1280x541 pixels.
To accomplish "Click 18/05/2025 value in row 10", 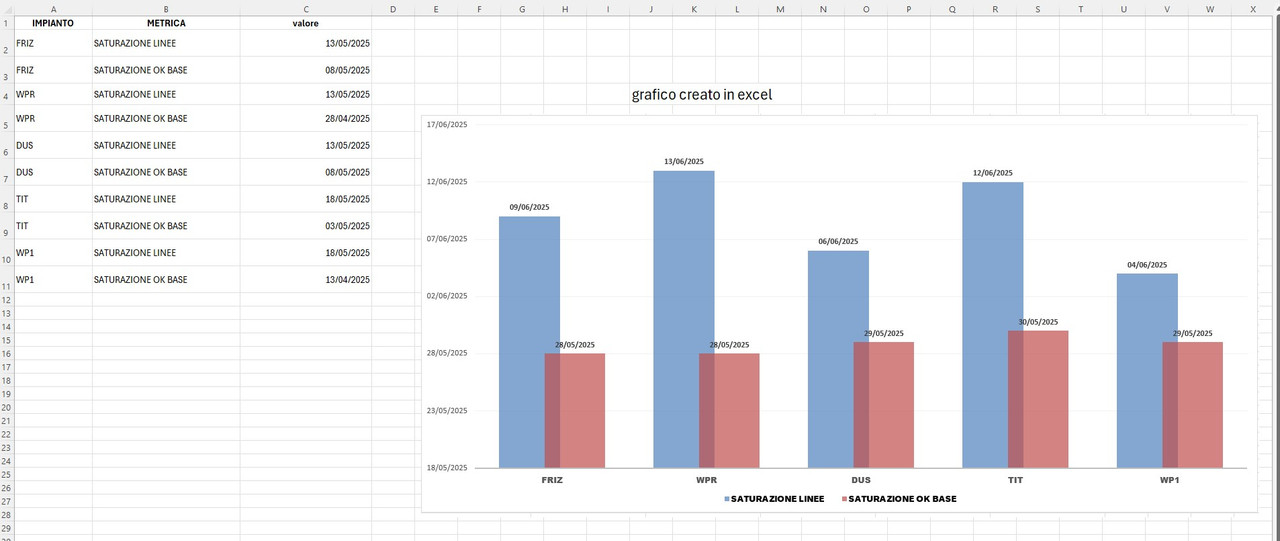I will [x=306, y=253].
